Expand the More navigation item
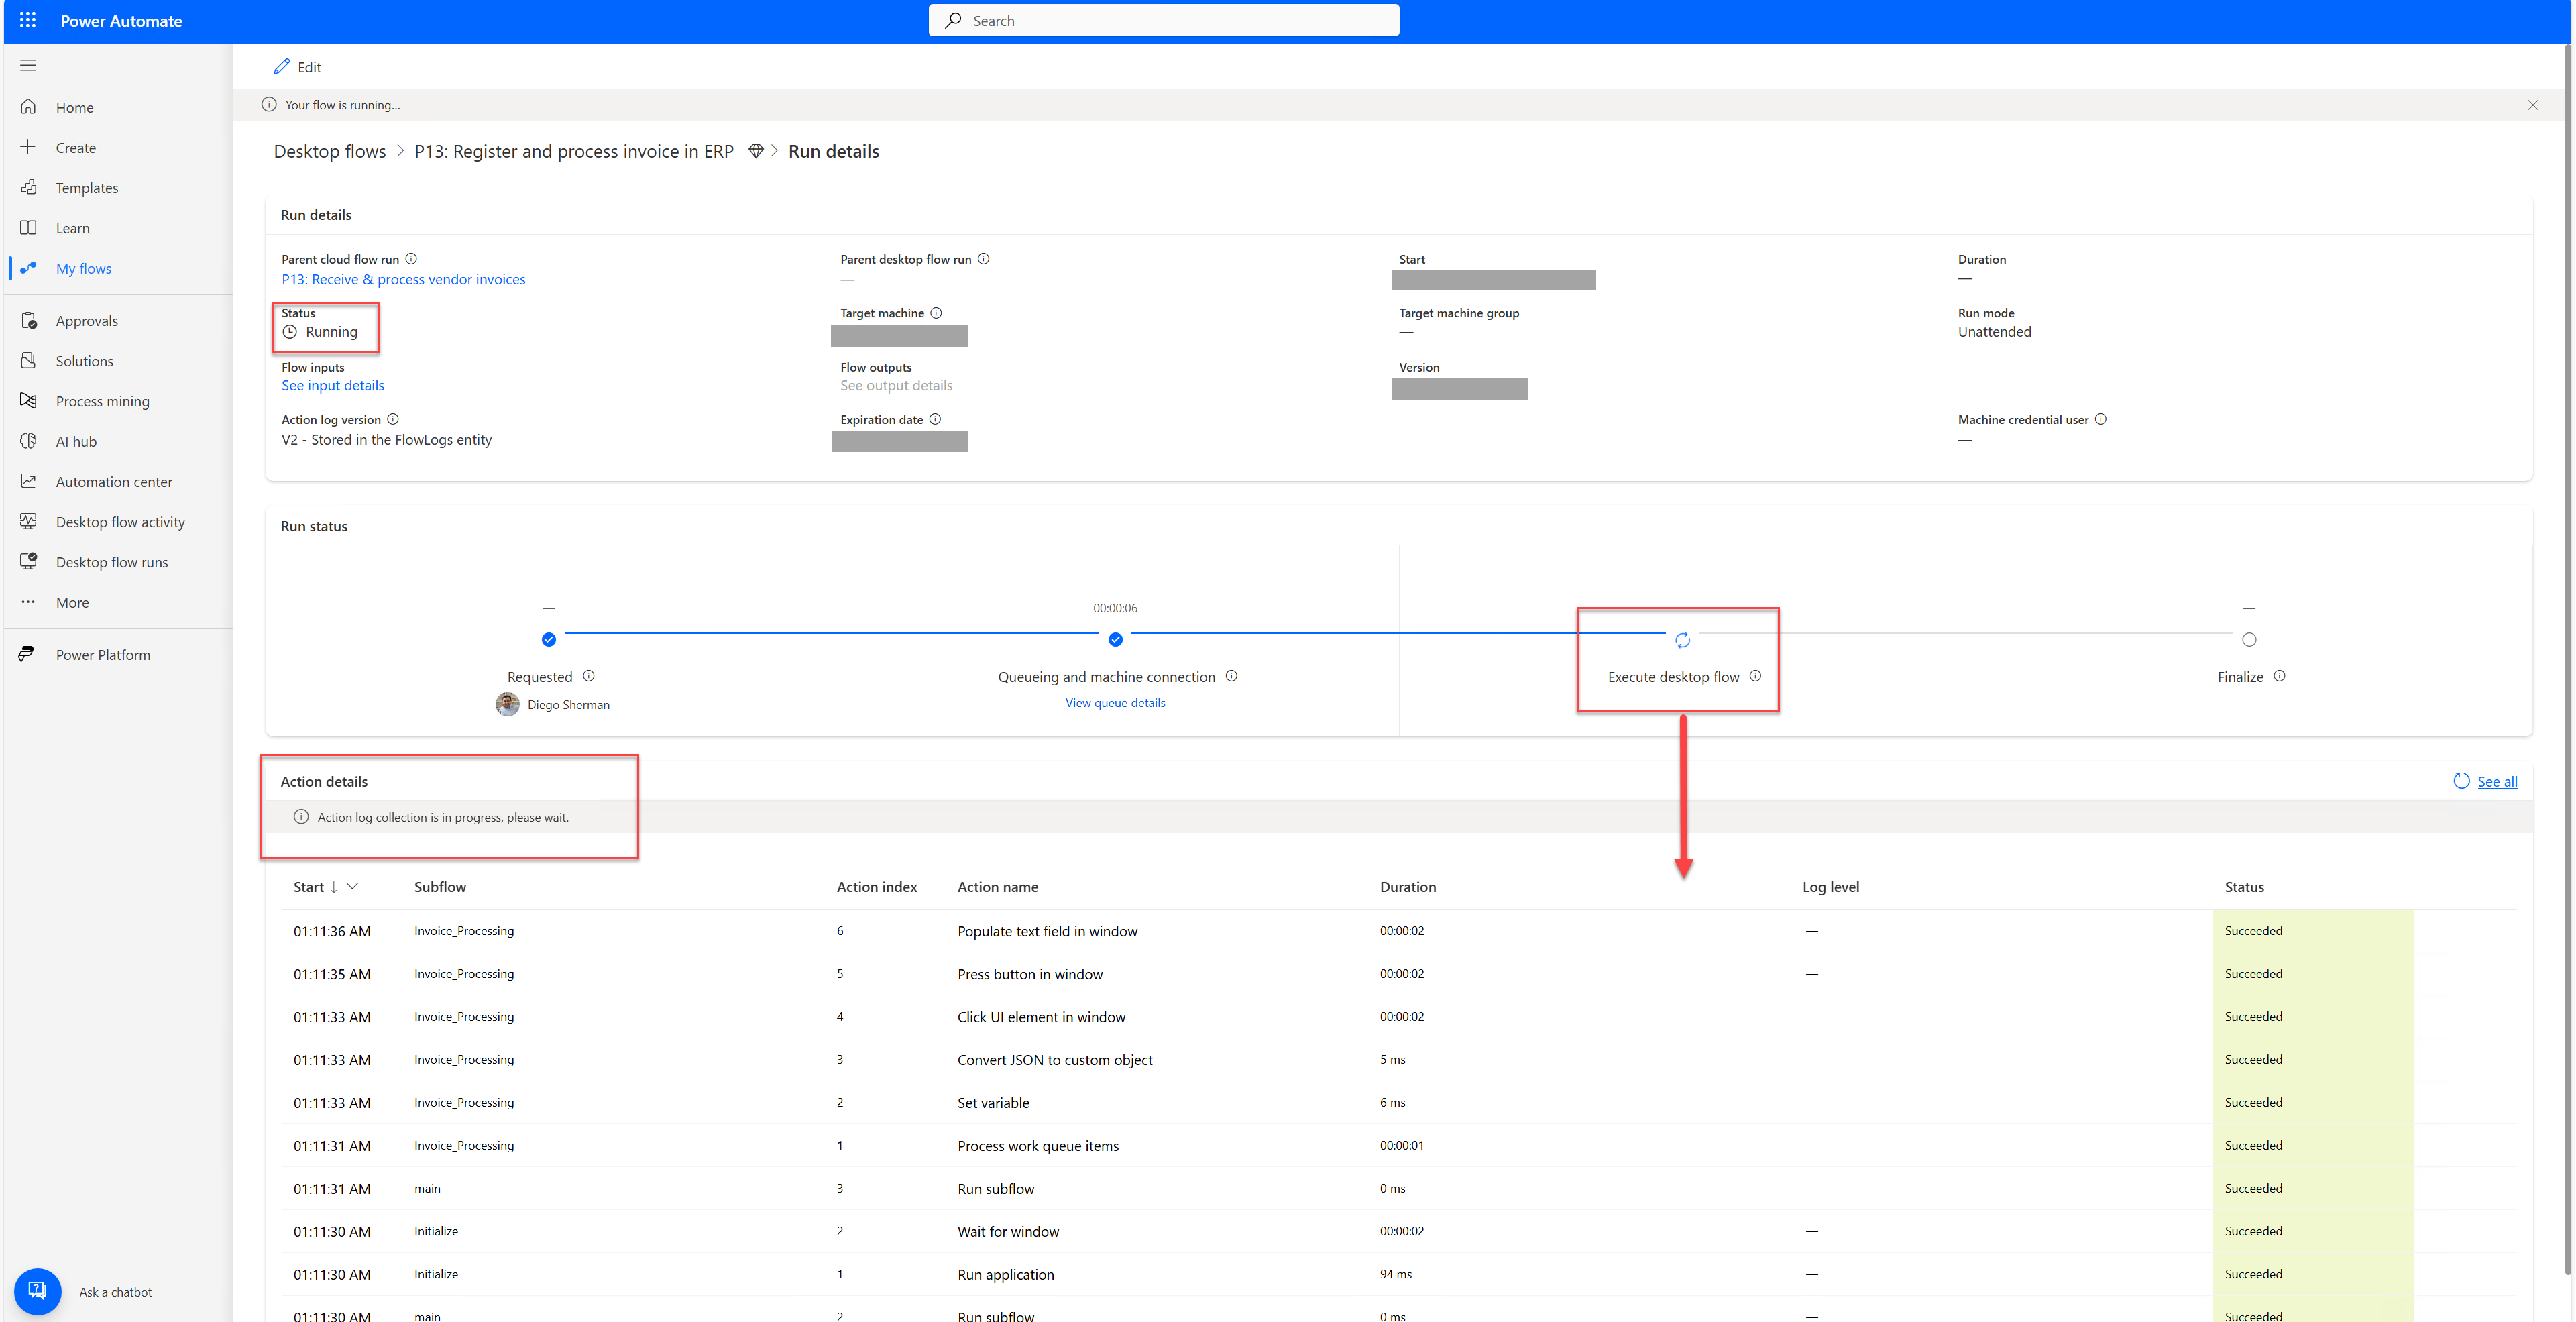The width and height of the screenshot is (2576, 1322). (x=72, y=602)
